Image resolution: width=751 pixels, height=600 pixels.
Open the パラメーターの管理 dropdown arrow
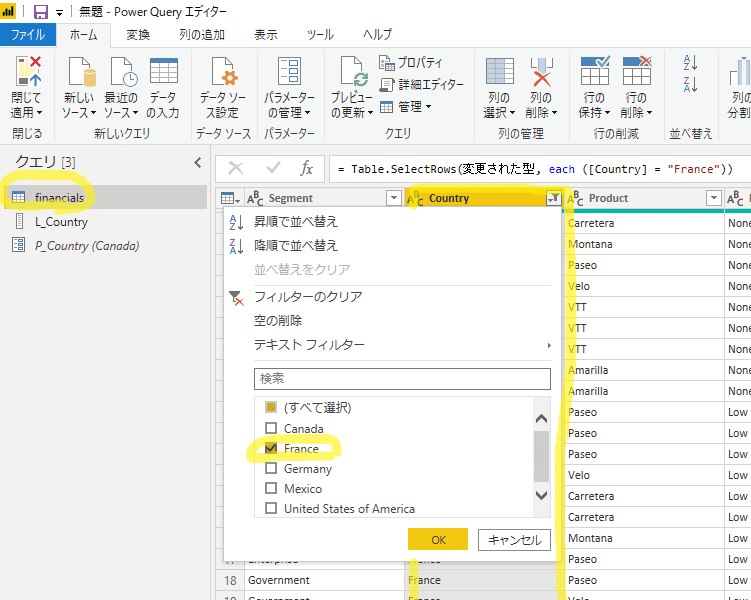pyautogui.click(x=307, y=113)
